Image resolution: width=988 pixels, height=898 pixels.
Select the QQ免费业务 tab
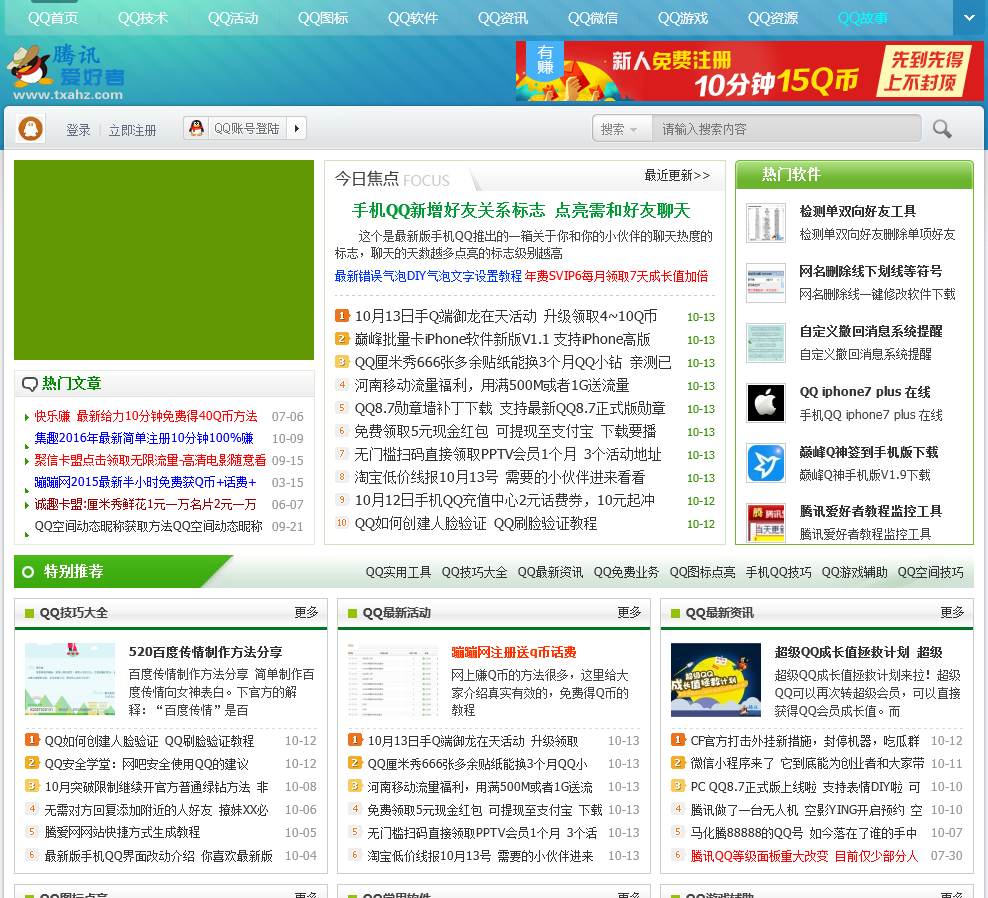click(626, 572)
